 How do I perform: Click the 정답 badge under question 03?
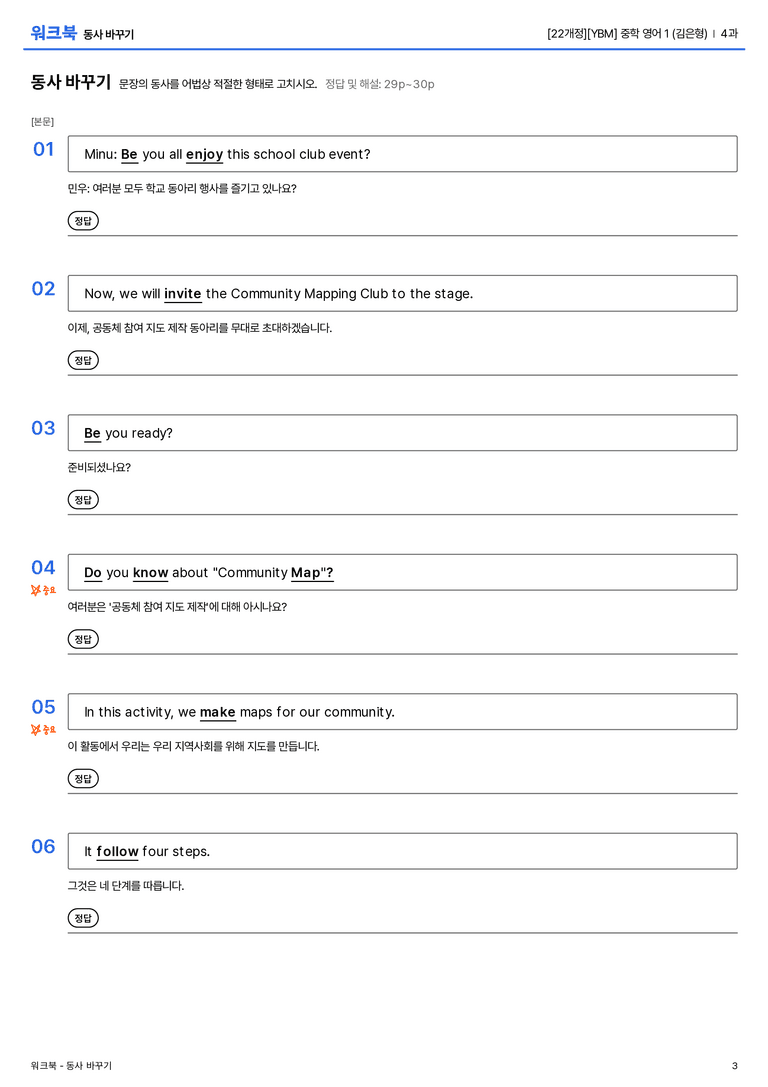(83, 499)
